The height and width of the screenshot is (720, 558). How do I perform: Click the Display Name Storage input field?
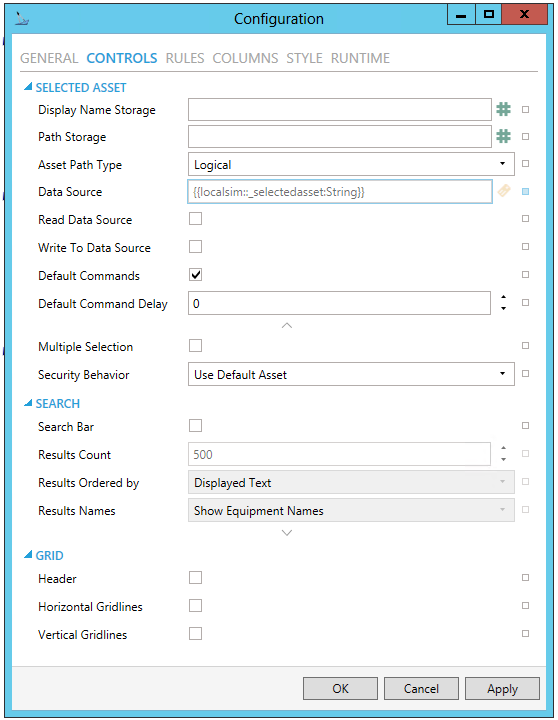(x=340, y=110)
